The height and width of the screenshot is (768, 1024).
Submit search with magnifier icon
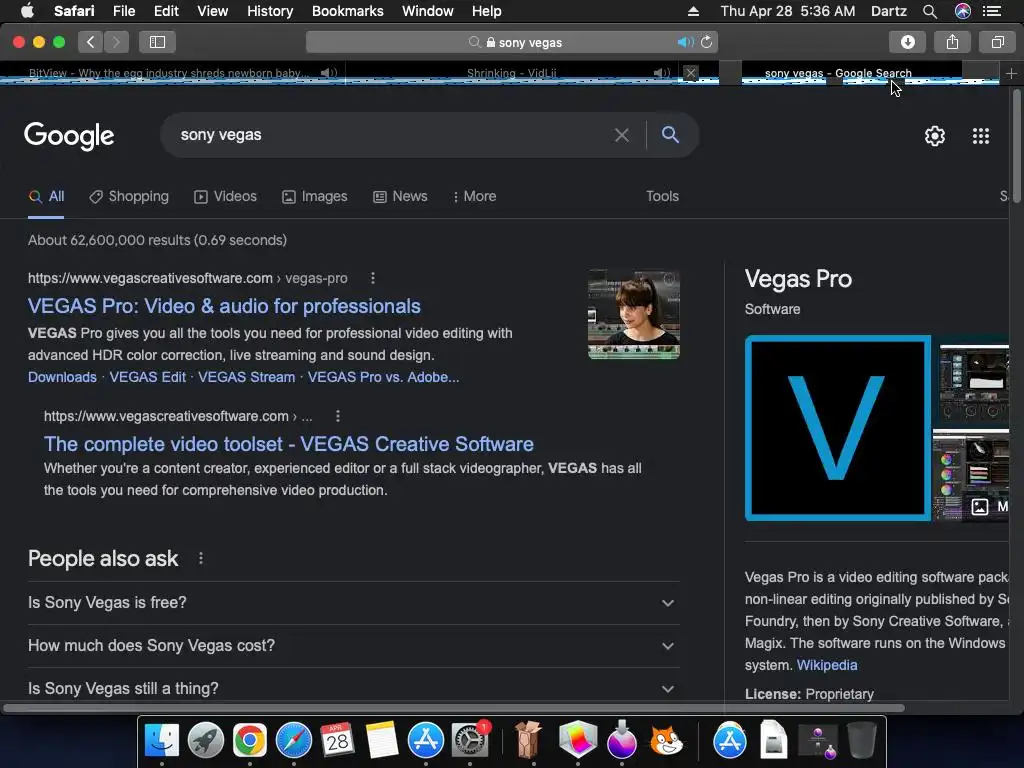671,135
